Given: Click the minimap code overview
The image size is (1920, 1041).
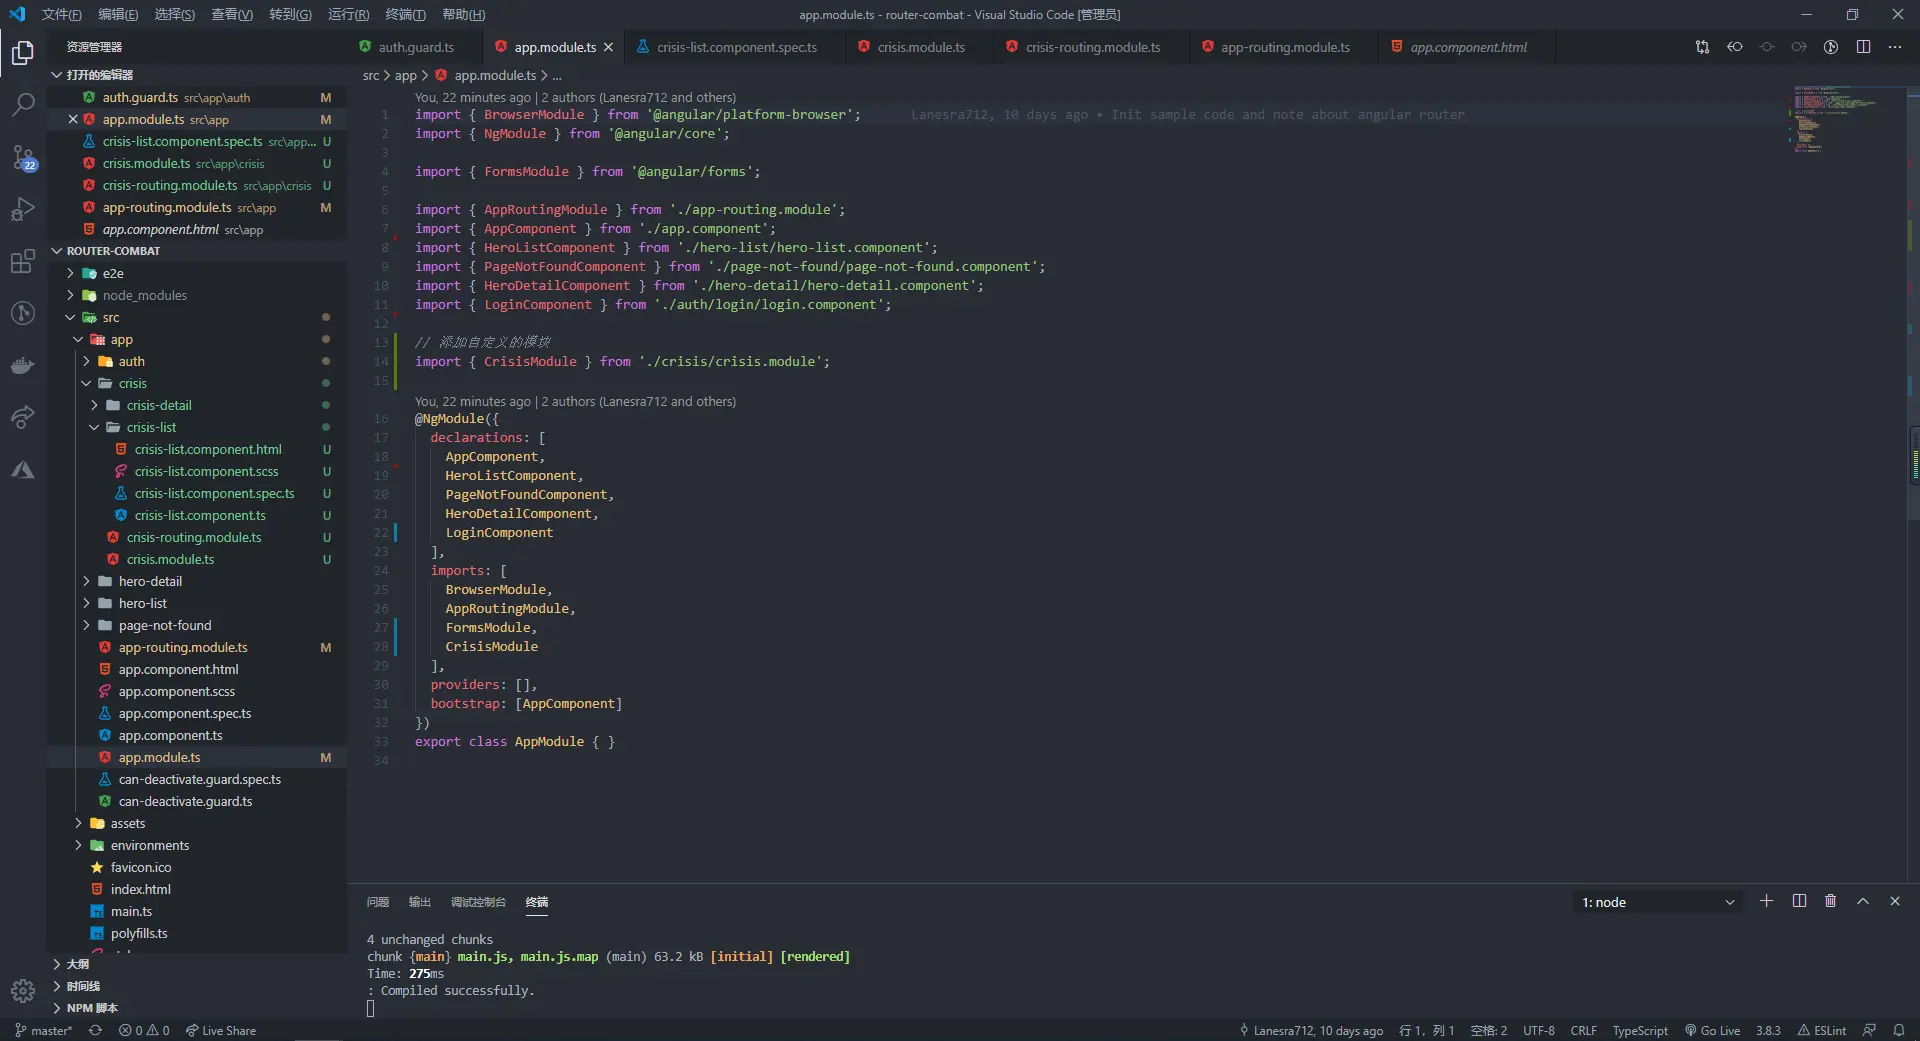Looking at the screenshot, I should pos(1846,120).
